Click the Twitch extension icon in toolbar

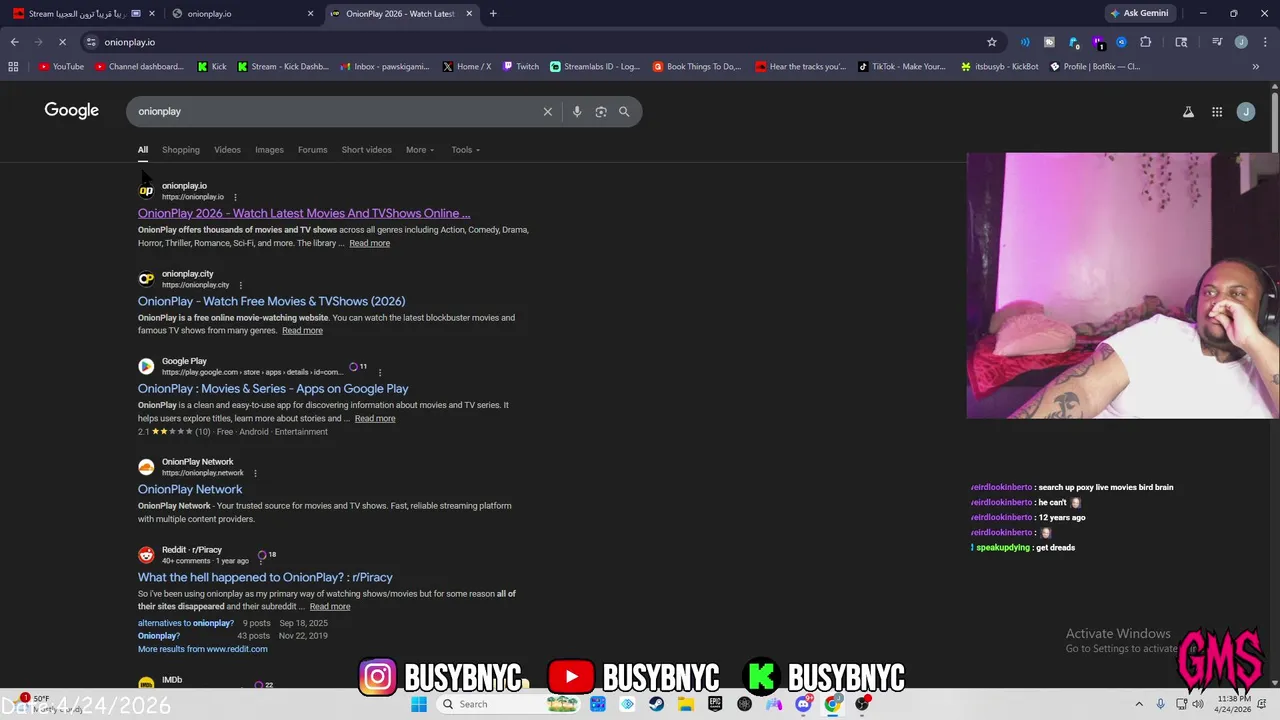click(x=1098, y=42)
